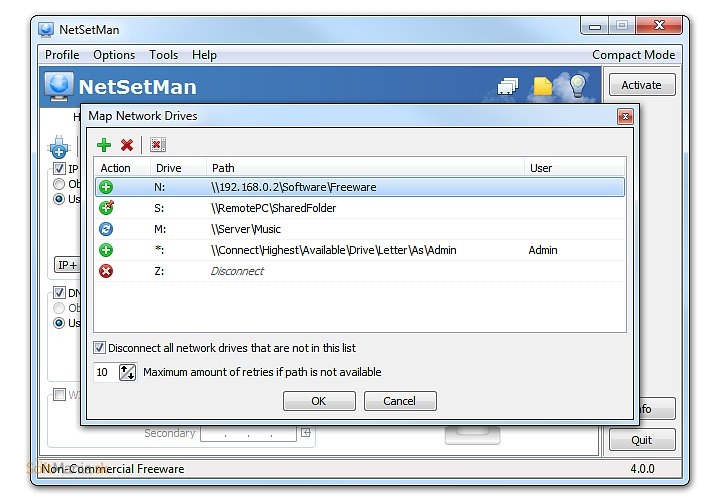Viewport: 720px width, 500px height.
Task: Open the yellow note icon in header
Action: 542,86
